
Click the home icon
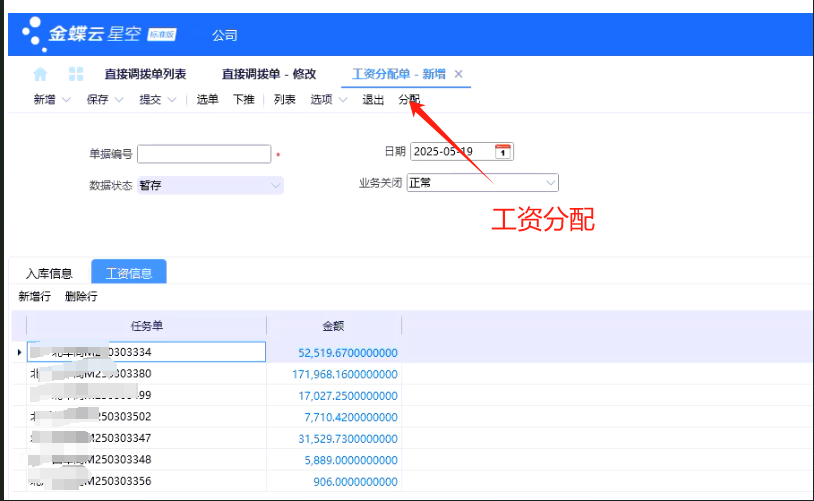coord(40,74)
